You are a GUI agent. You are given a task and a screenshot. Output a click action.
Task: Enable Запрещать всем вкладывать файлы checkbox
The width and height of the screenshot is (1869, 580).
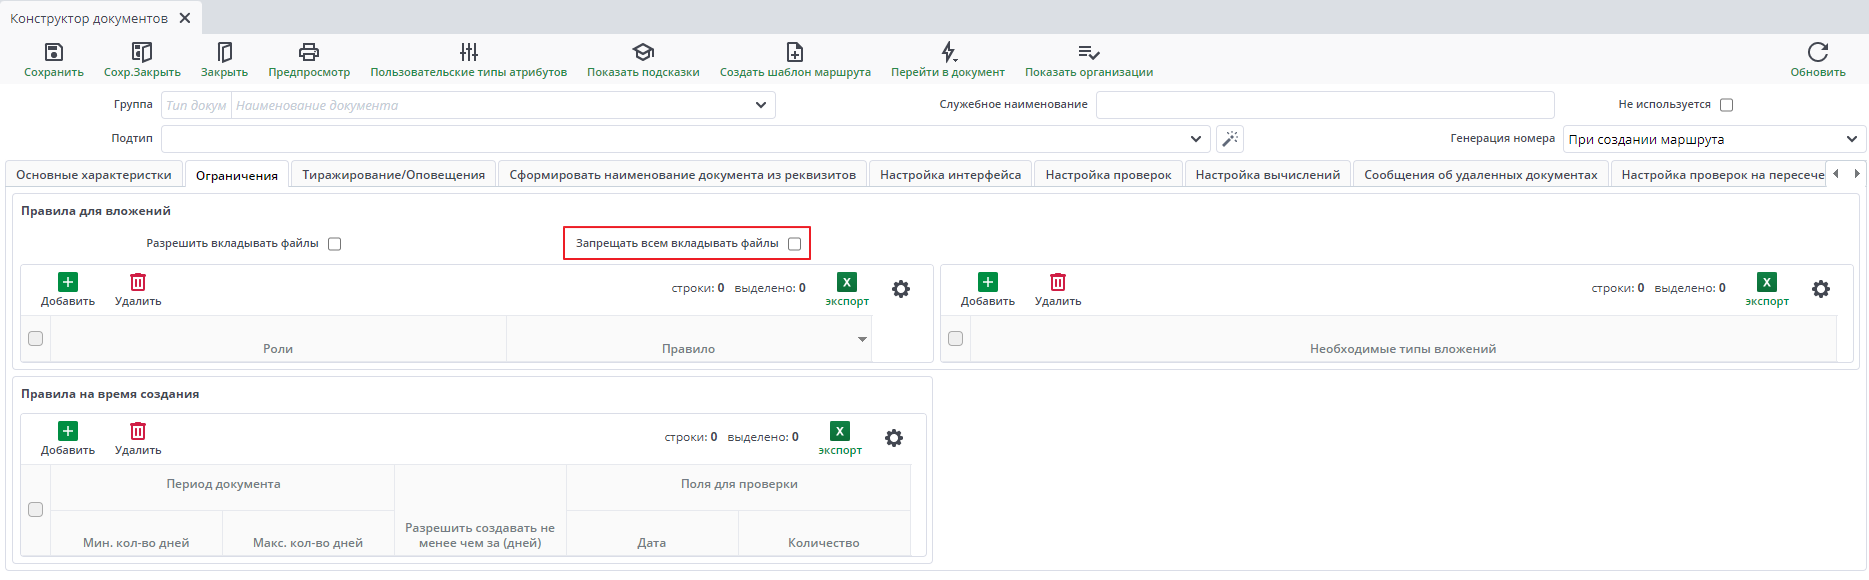tap(795, 244)
